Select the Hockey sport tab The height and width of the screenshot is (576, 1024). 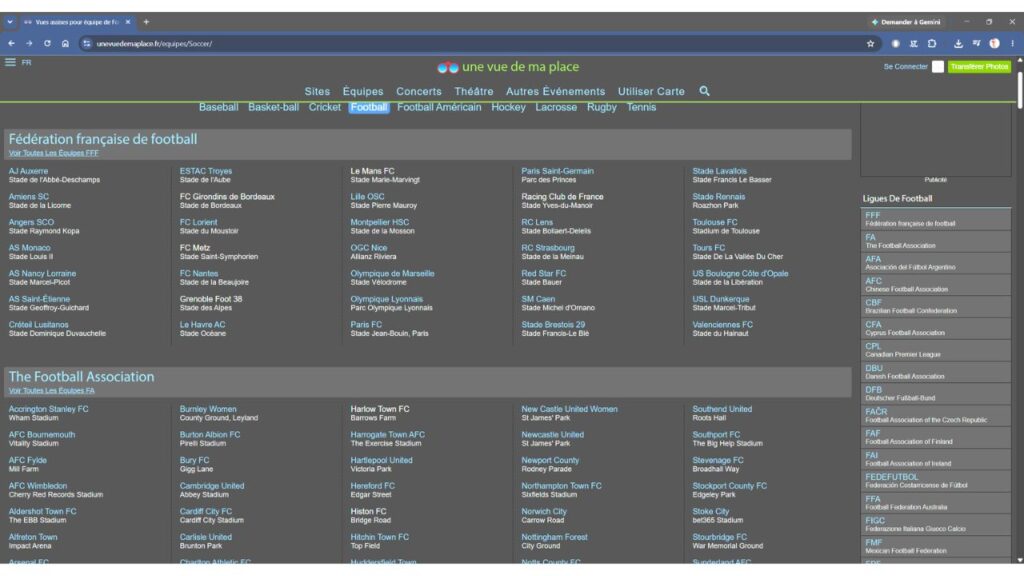[x=508, y=107]
